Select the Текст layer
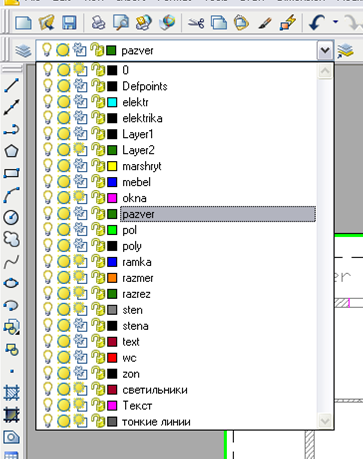Screen dimensions: 363x459 [x=137, y=406]
